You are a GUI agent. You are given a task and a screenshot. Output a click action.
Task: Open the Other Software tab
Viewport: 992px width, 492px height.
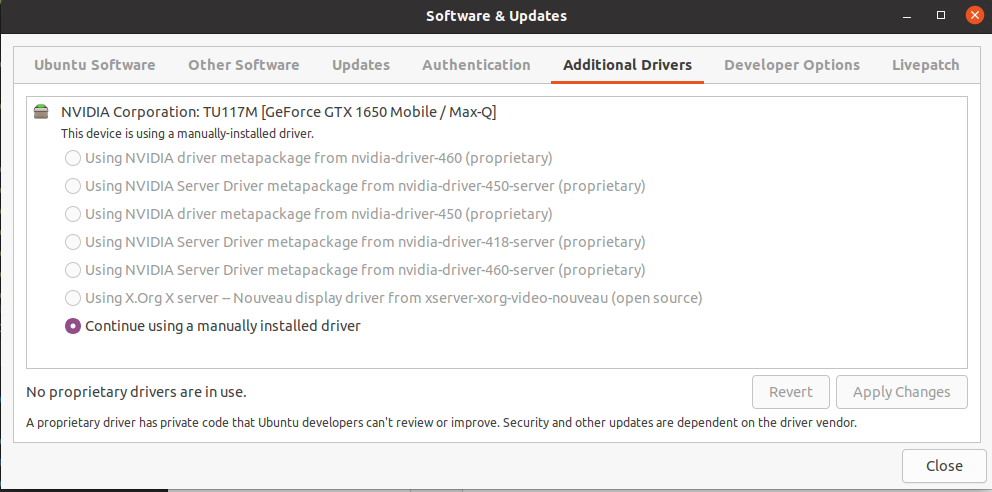pos(244,65)
